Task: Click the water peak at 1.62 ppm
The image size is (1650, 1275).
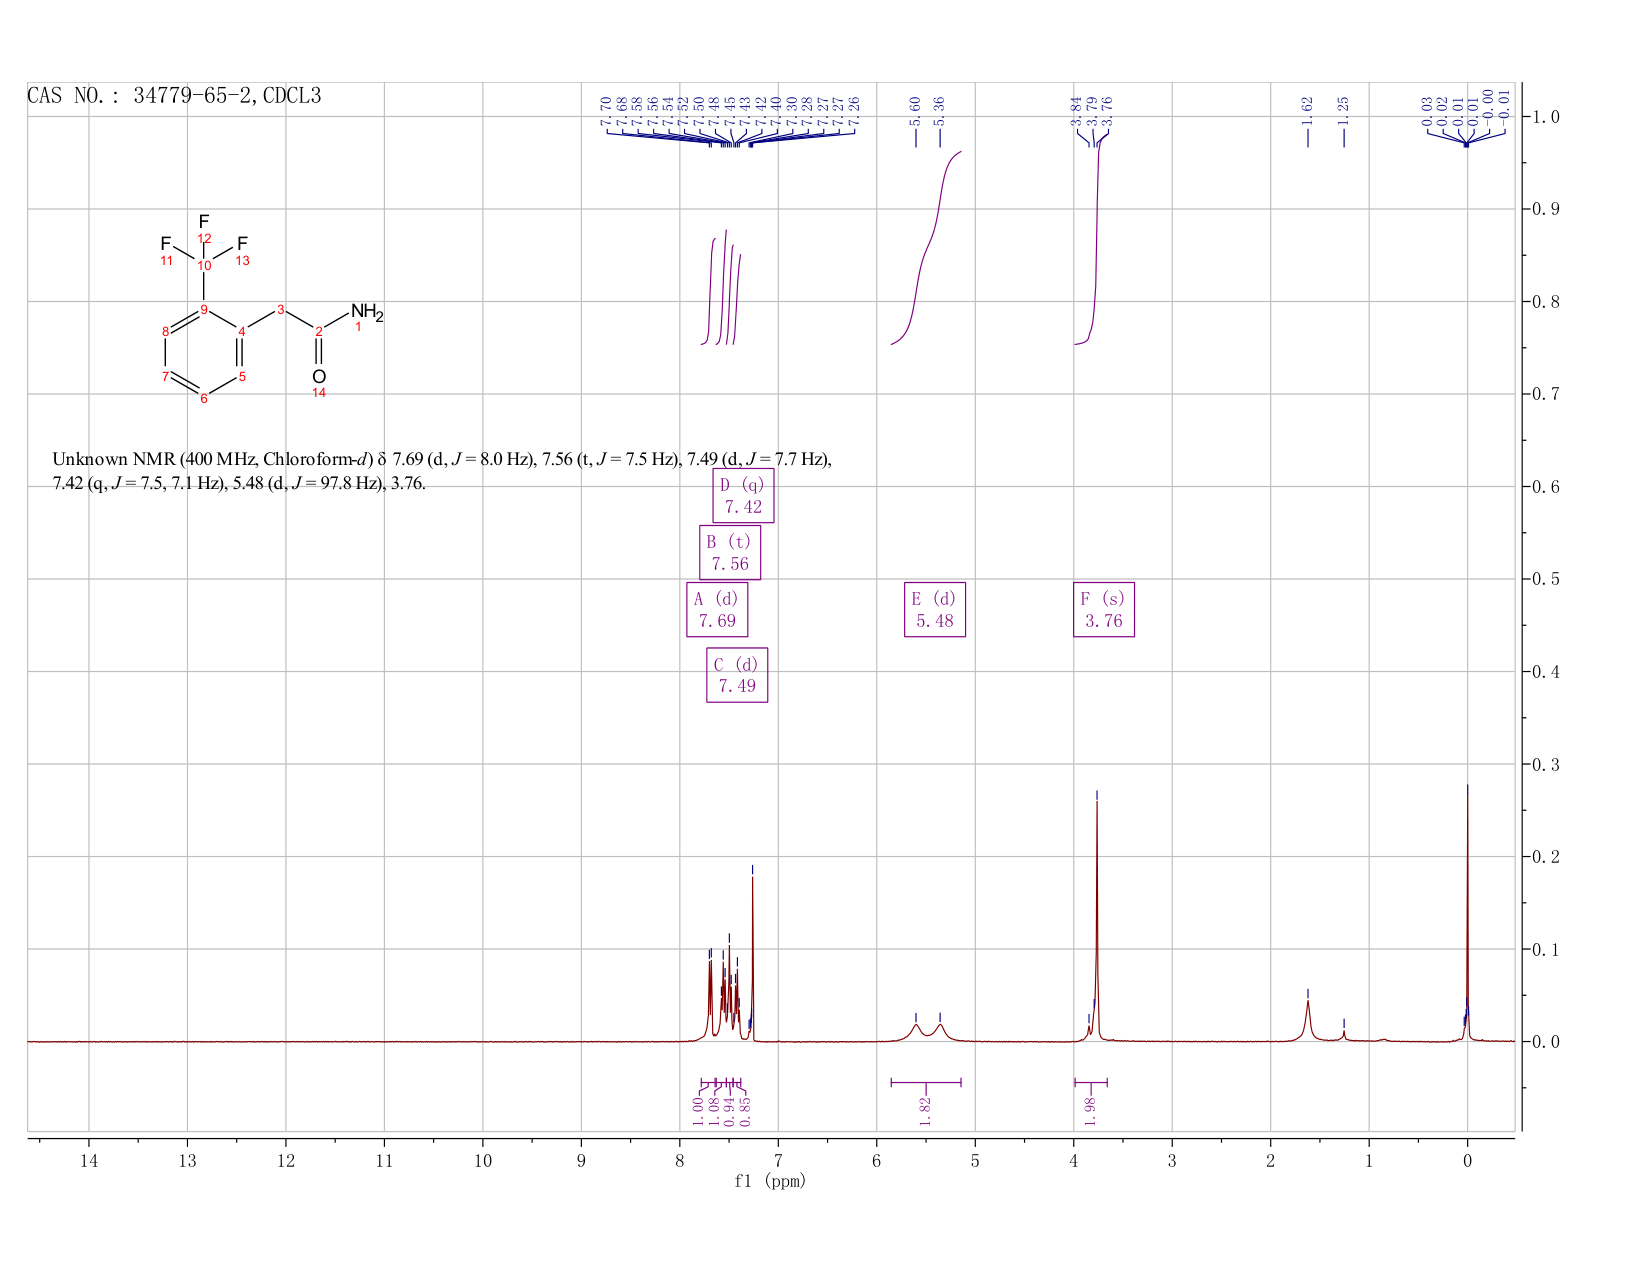Action: (1307, 1020)
